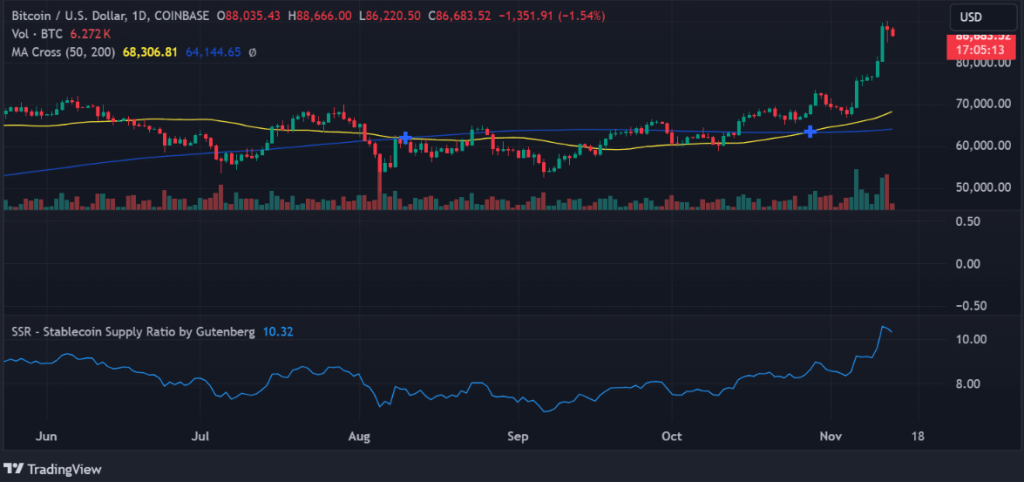1024x482 pixels.
Task: Click the high price H88,666.00 value
Action: 322,16
